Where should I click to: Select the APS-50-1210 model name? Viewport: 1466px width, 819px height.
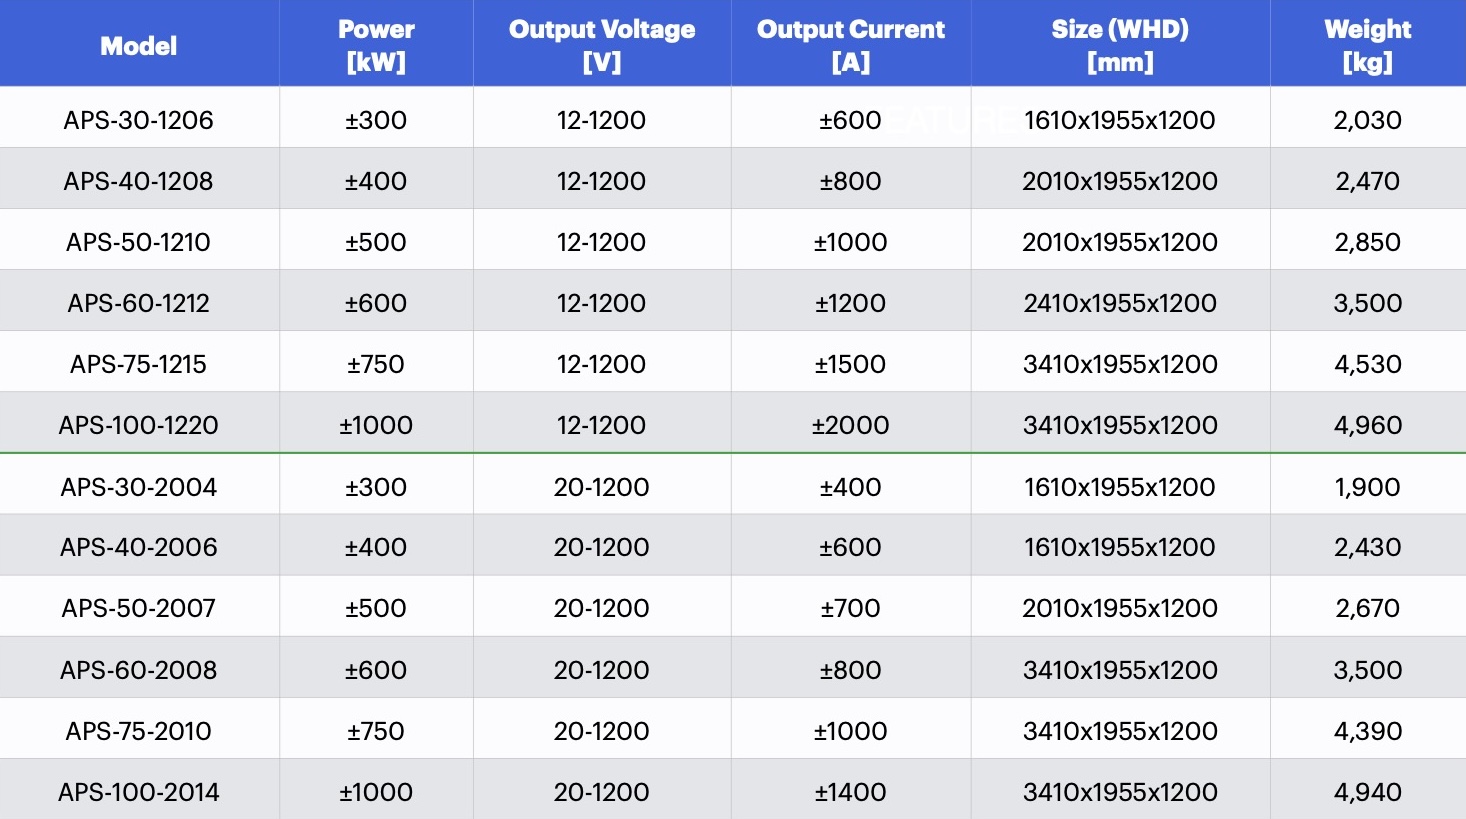point(139,242)
